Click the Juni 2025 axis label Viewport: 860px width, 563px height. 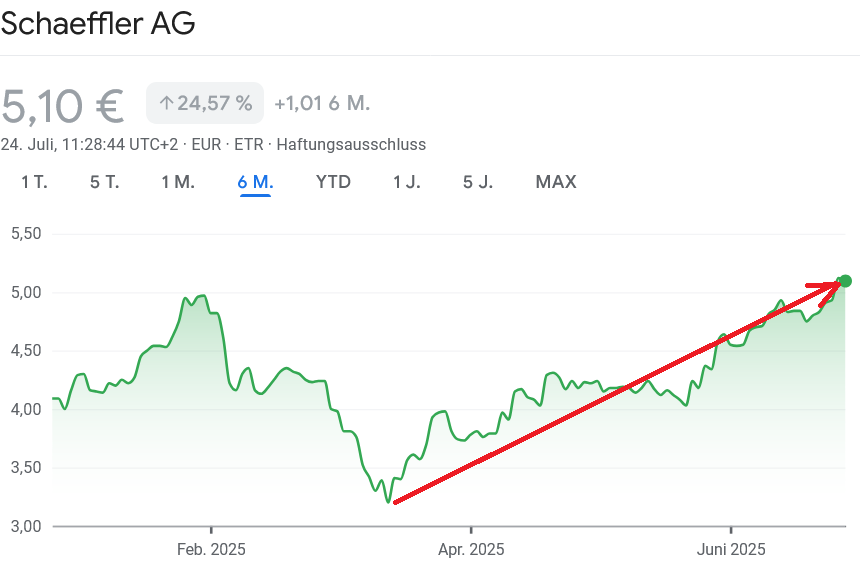point(731,549)
